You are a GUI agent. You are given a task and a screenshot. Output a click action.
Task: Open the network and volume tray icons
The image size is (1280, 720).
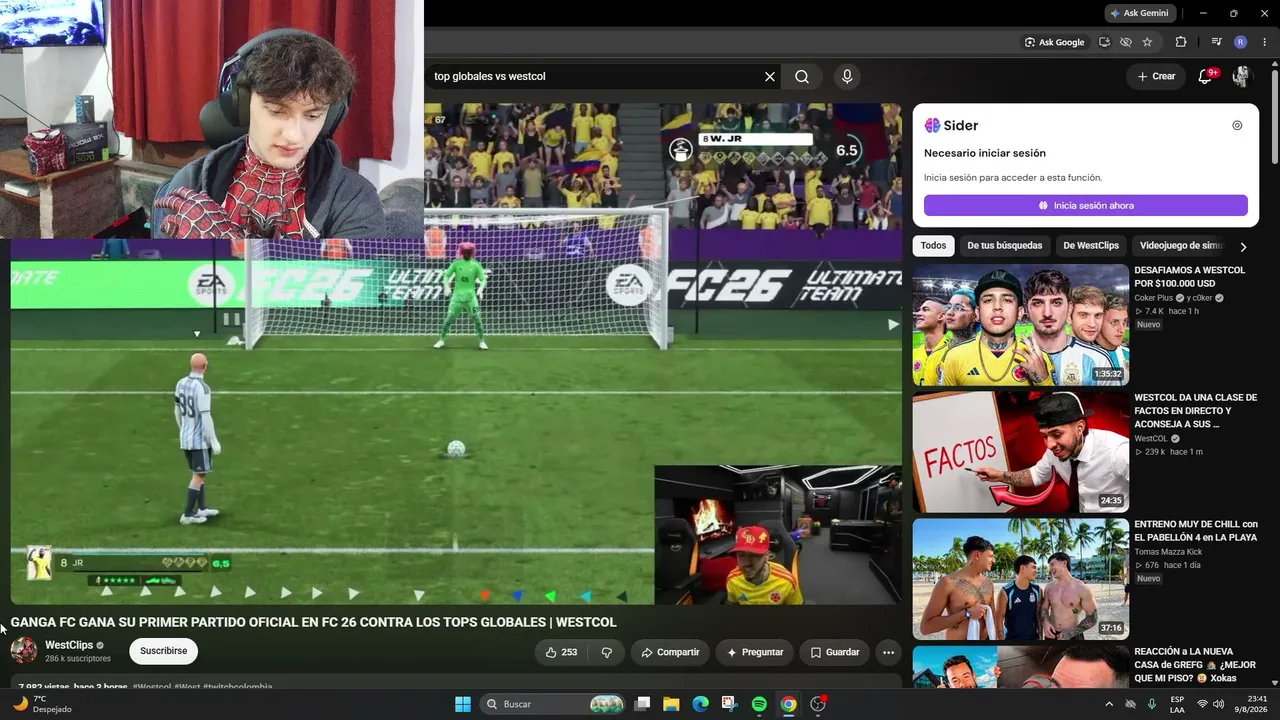pos(1212,704)
